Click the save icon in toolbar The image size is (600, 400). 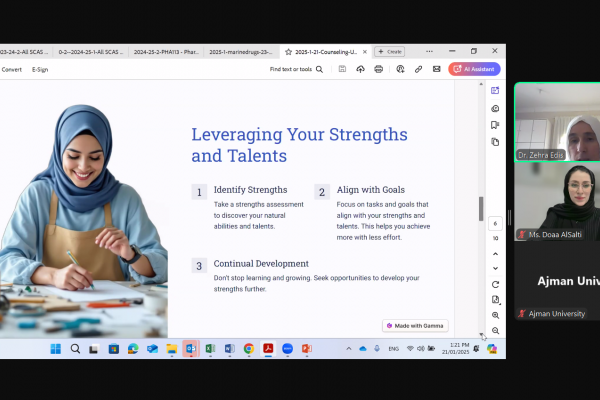click(x=342, y=69)
